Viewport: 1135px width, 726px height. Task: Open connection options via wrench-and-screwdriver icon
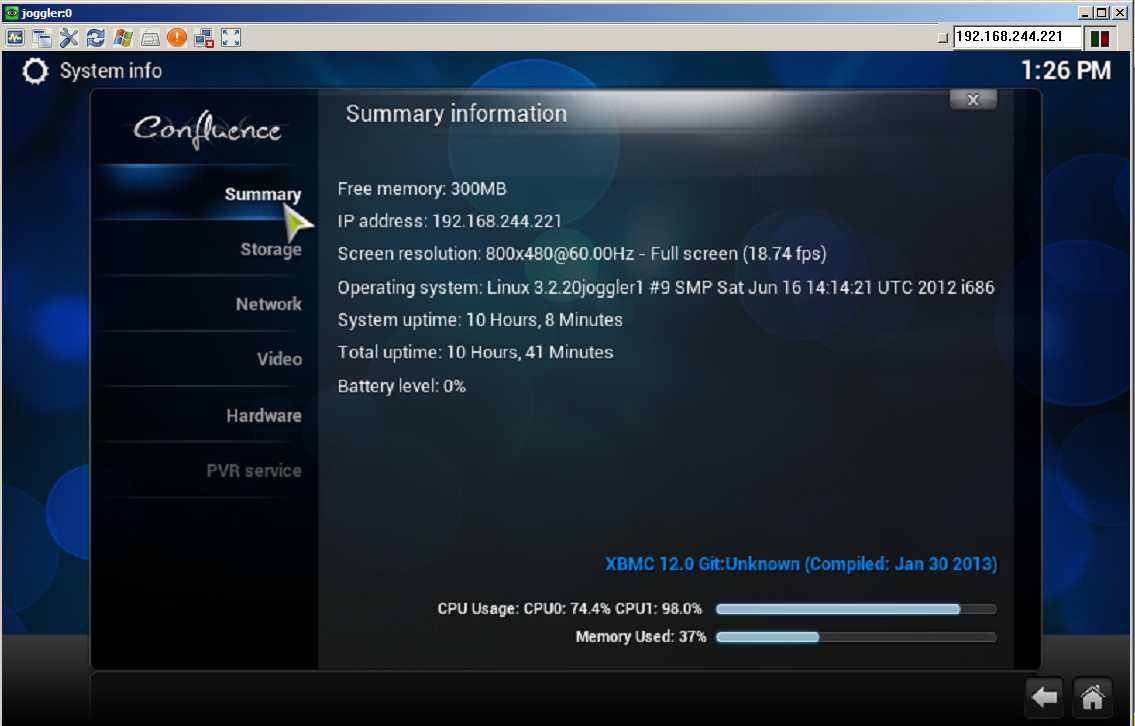click(x=69, y=38)
